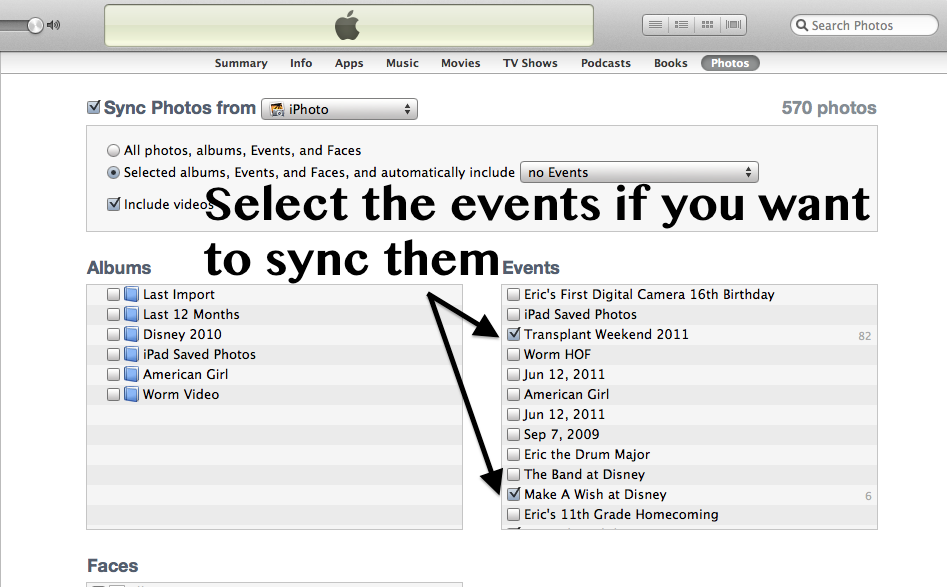Click 'Last 12 Months' album name
Screen dimensions: 947x587
191,314
